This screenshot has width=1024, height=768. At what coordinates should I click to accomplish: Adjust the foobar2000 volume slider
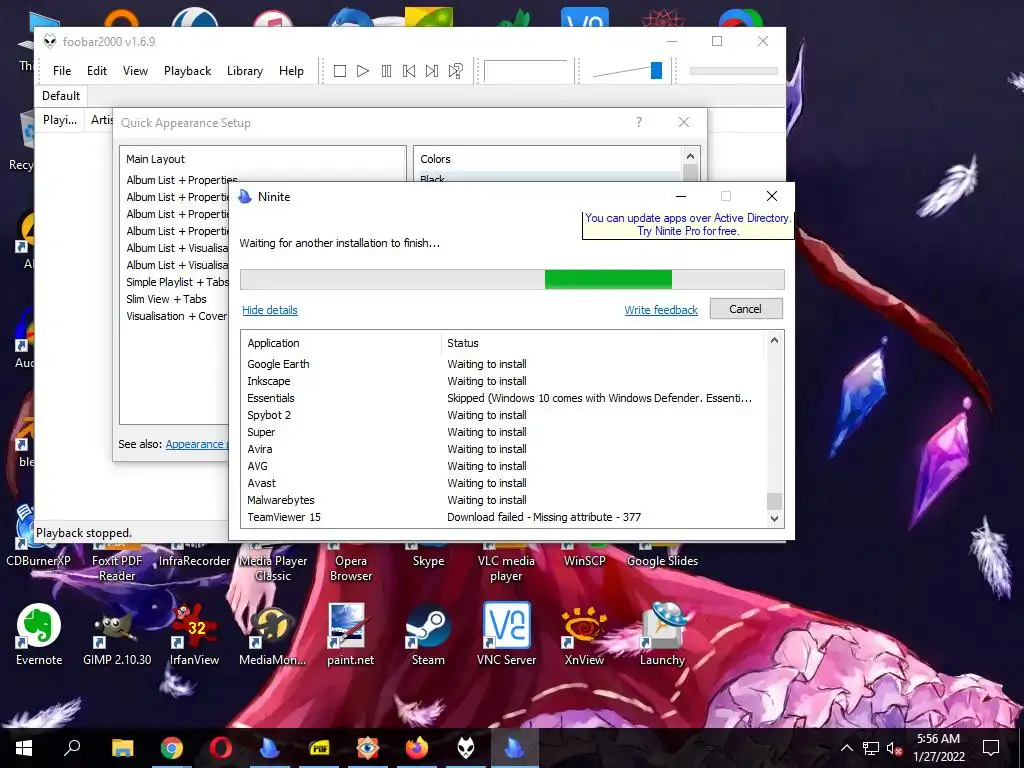point(656,71)
